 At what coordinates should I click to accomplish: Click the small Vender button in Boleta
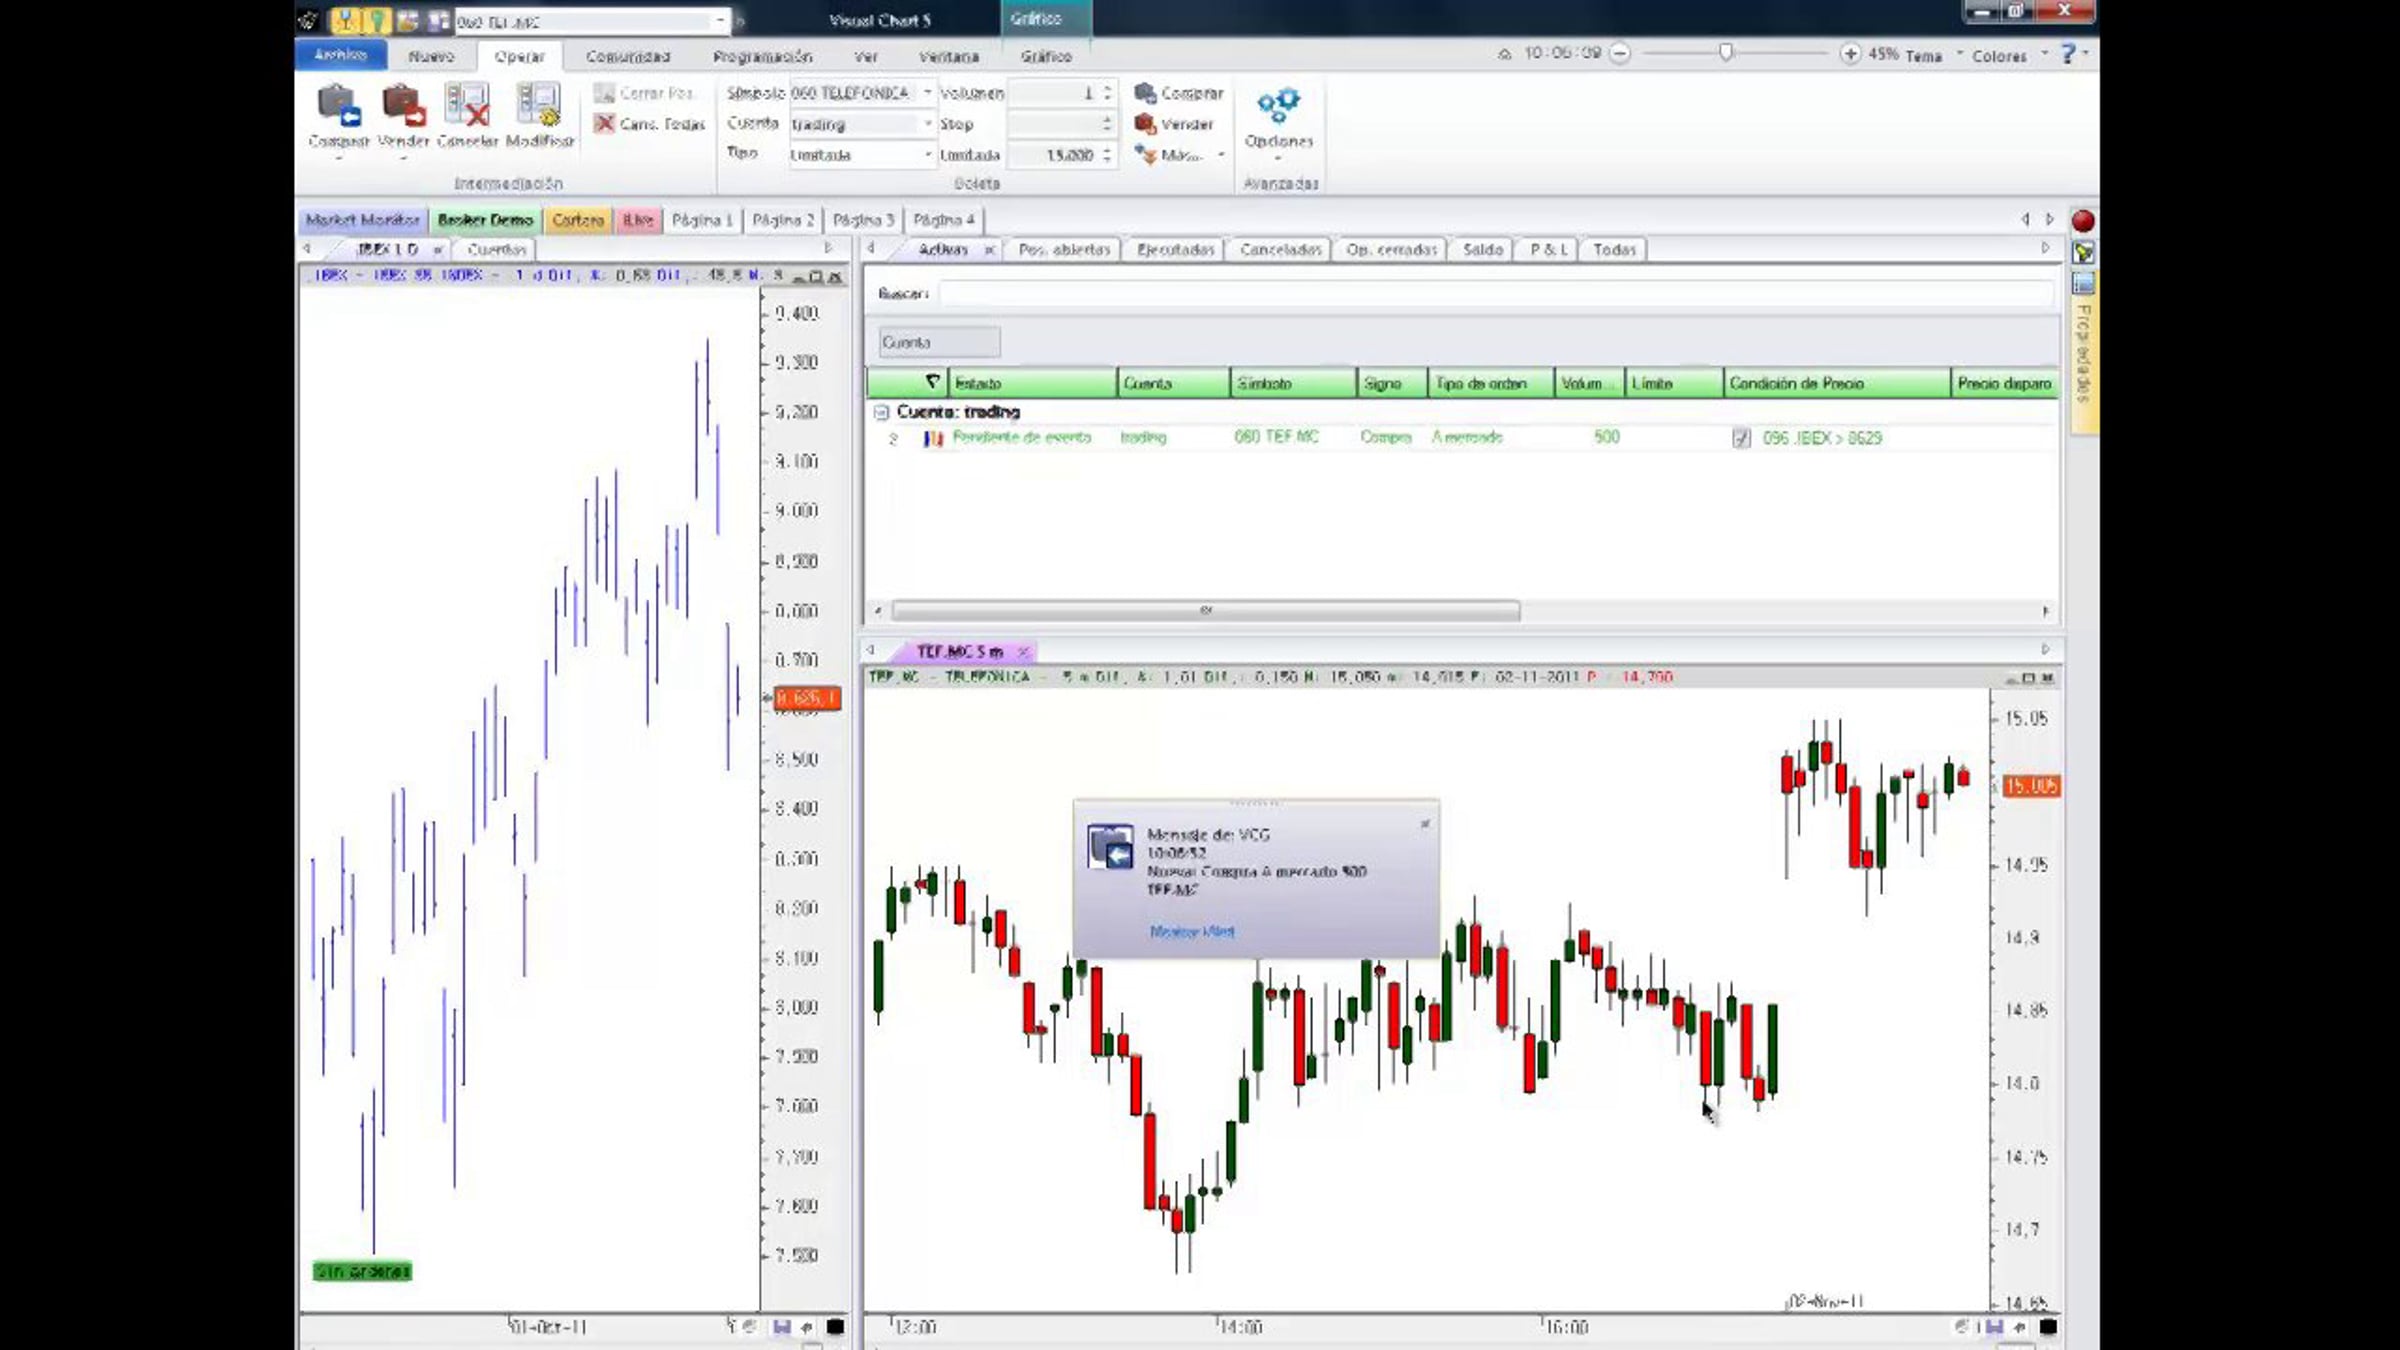1174,124
